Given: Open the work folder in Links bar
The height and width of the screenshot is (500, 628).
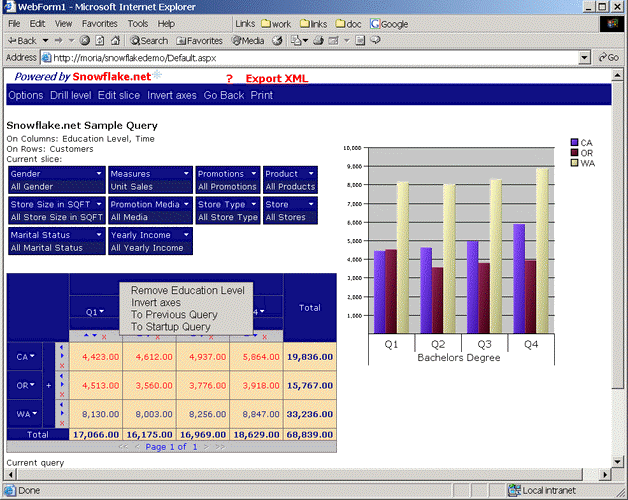Looking at the screenshot, I should [276, 24].
